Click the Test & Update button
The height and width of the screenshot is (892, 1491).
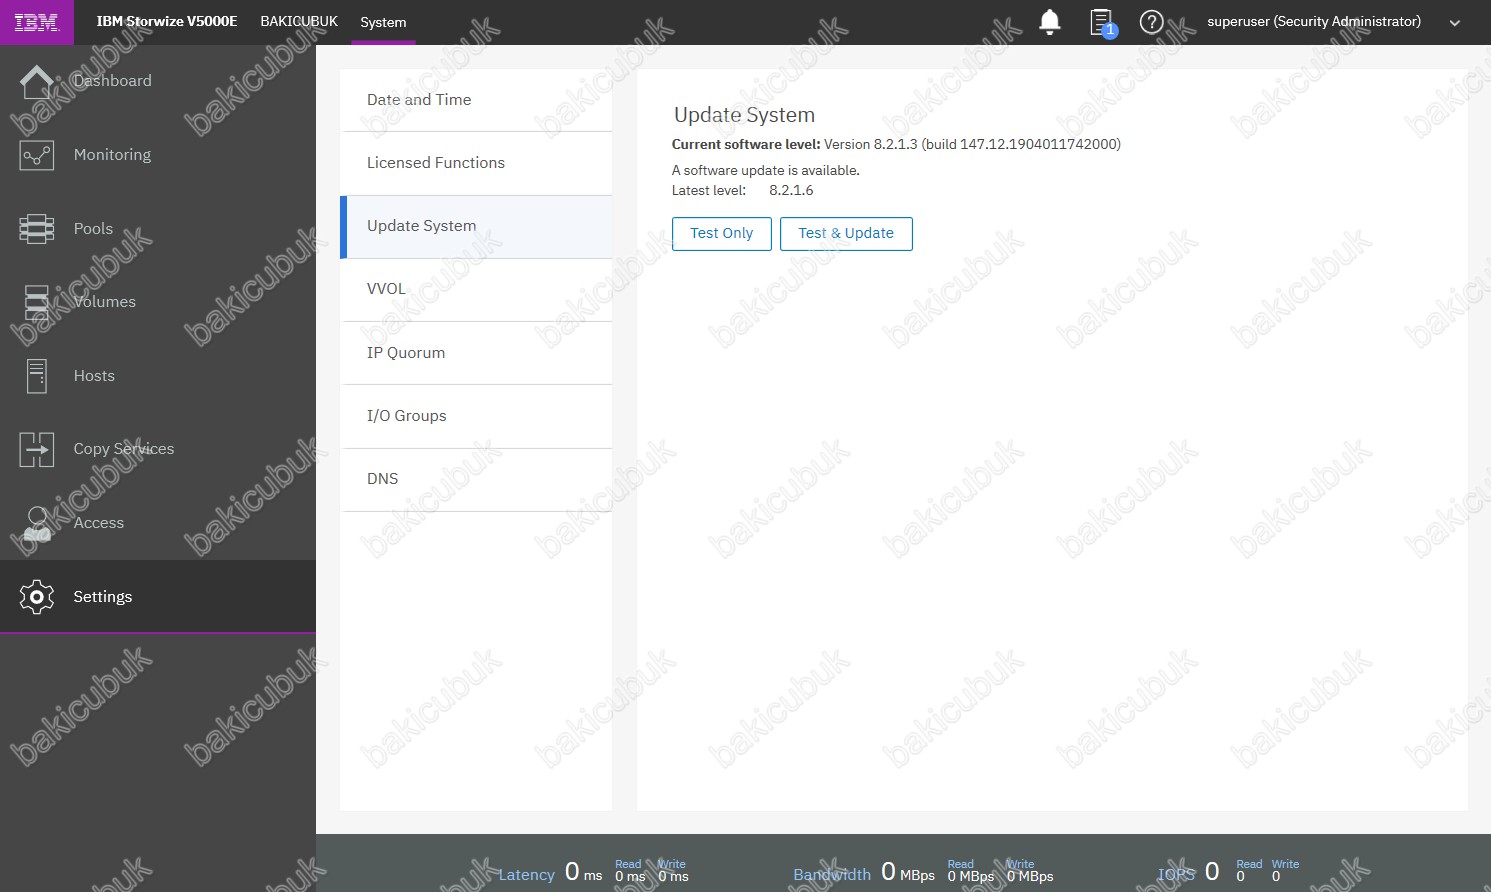pos(846,234)
